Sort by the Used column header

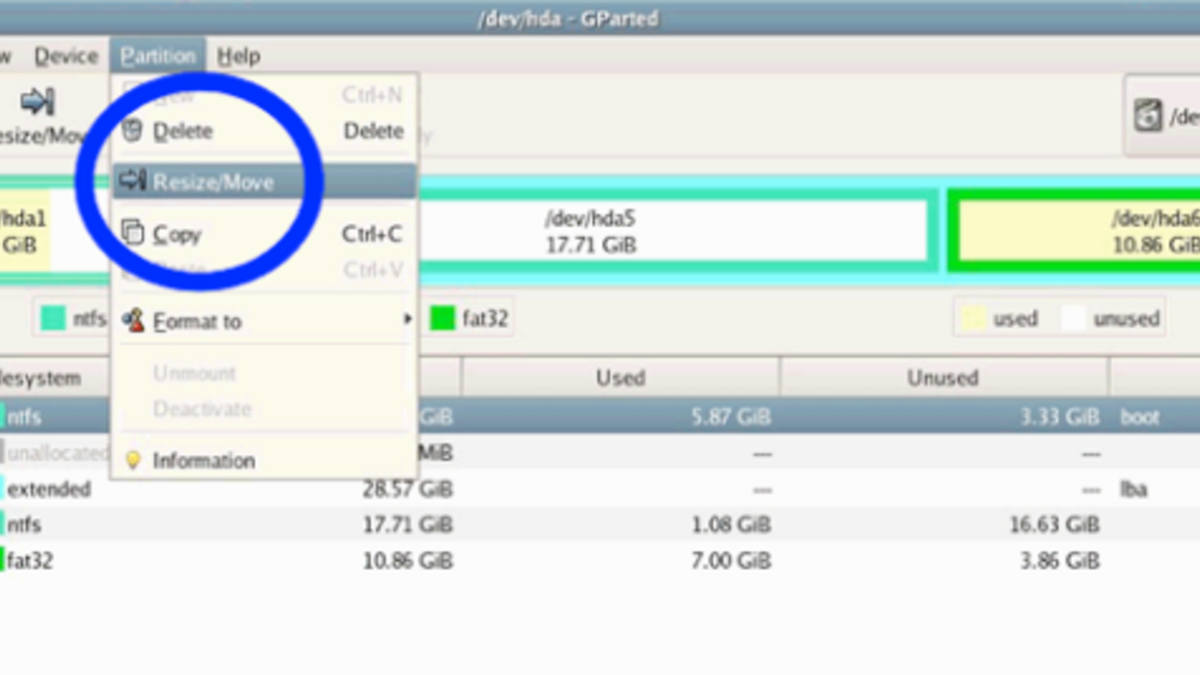[620, 378]
